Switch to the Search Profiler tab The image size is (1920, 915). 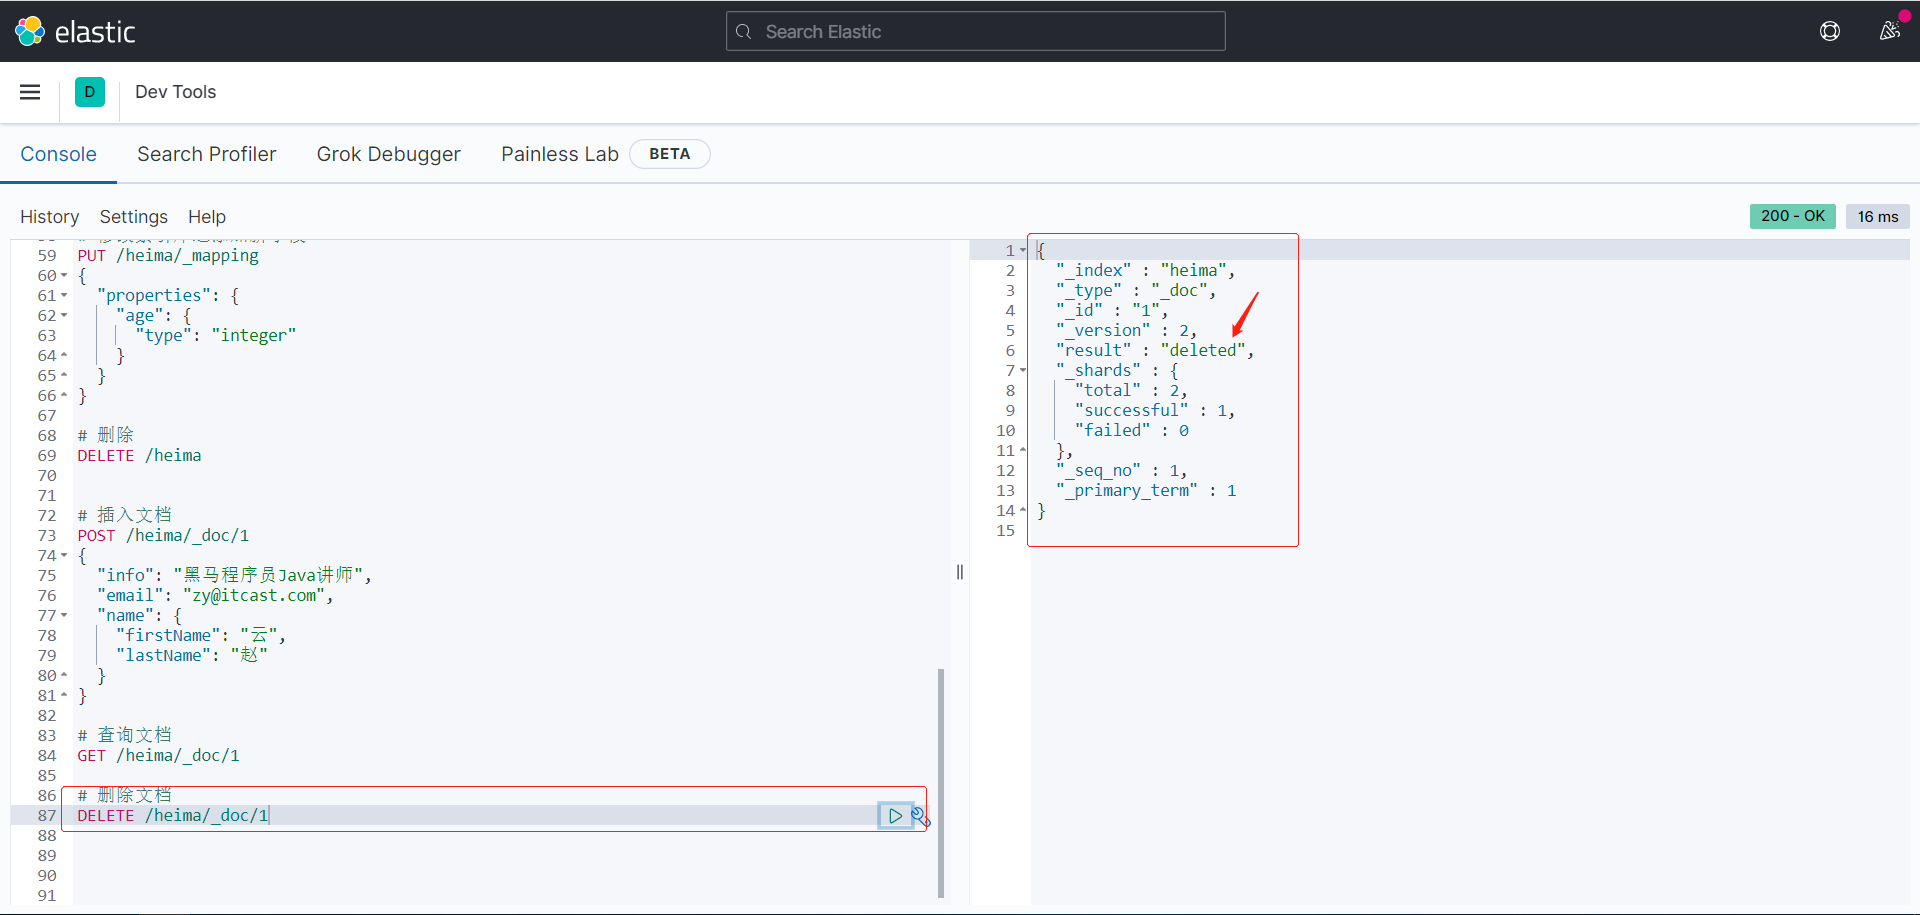point(207,154)
